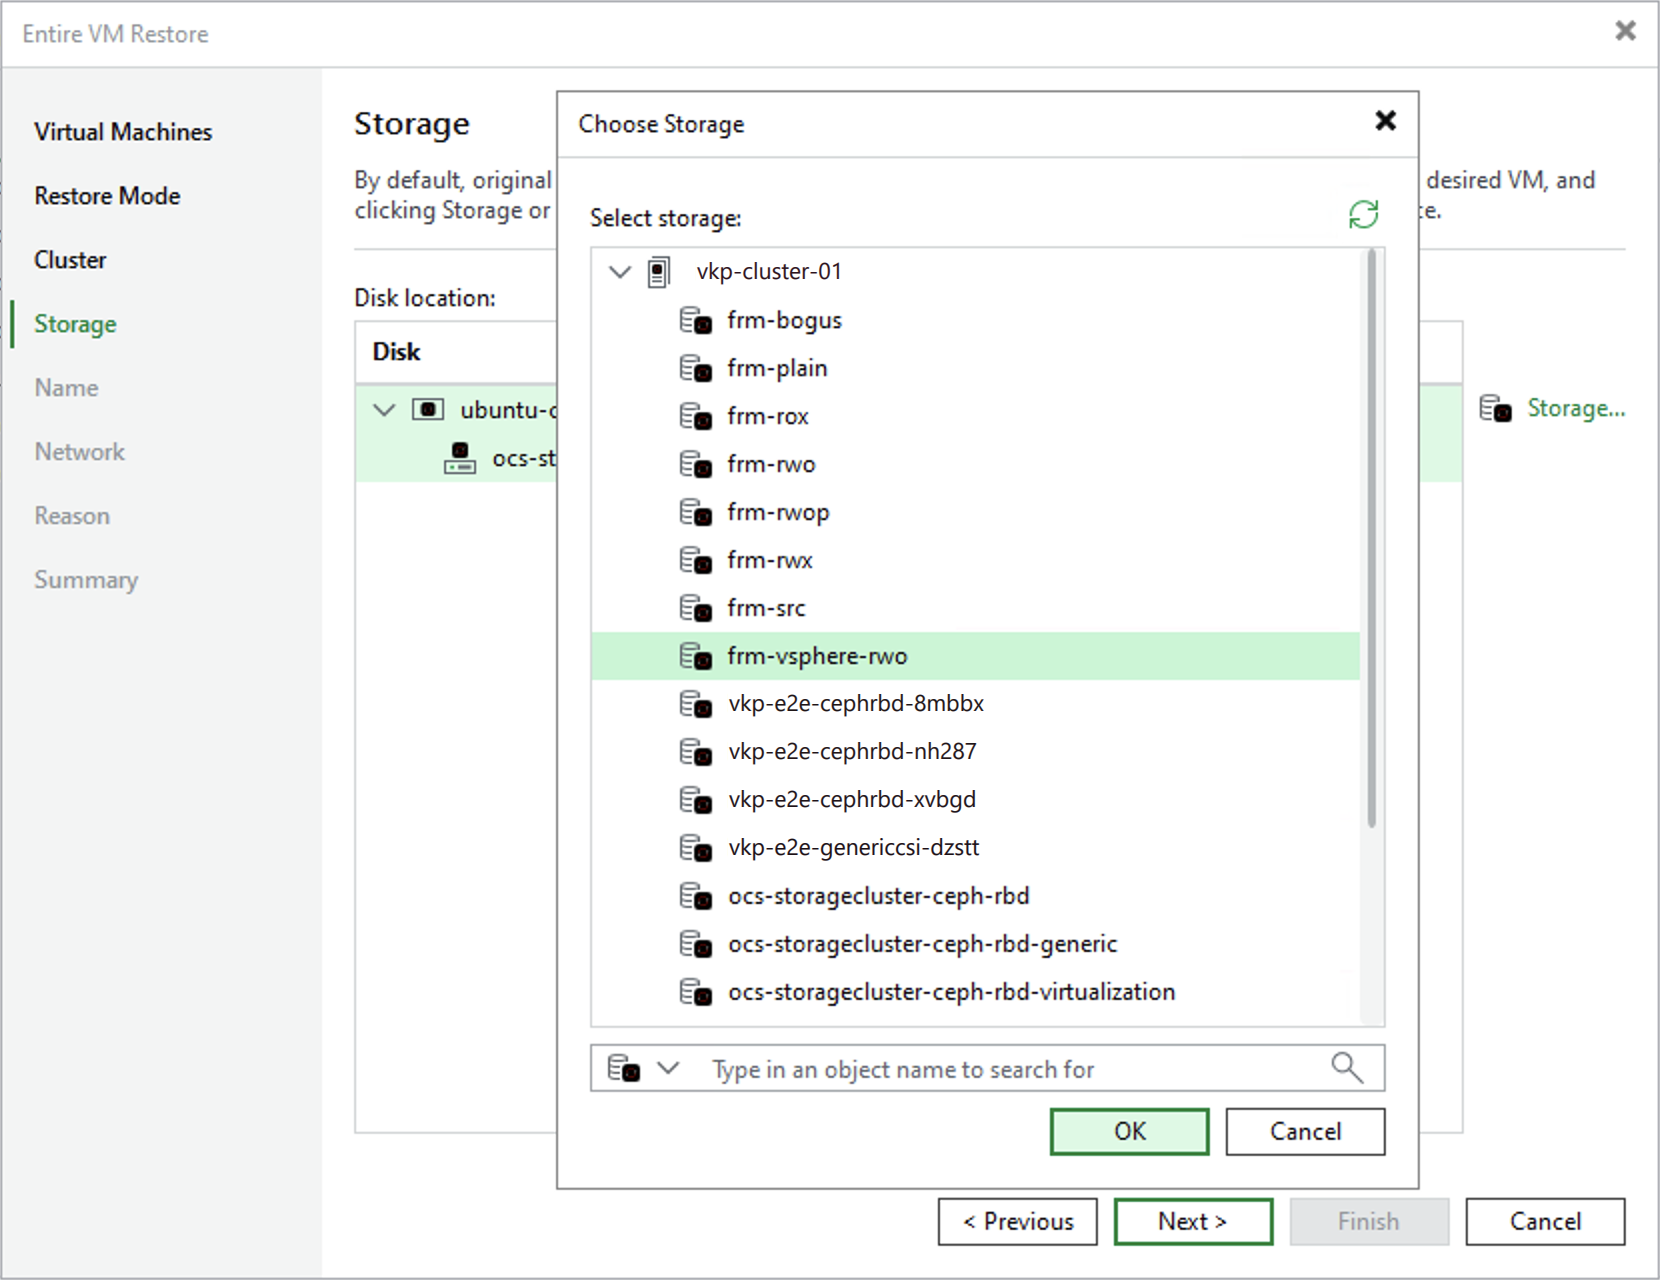The width and height of the screenshot is (1660, 1280).
Task: Click the storage type filter icon in search bar
Action: click(x=623, y=1069)
